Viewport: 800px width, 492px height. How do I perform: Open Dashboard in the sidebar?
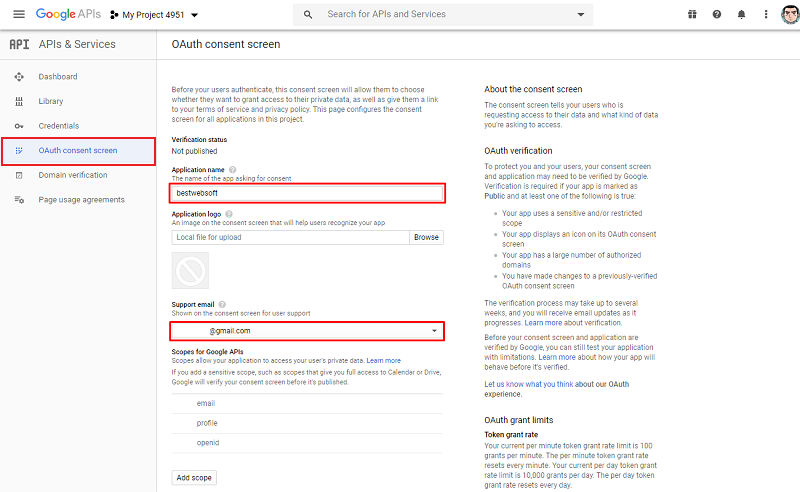(x=58, y=77)
